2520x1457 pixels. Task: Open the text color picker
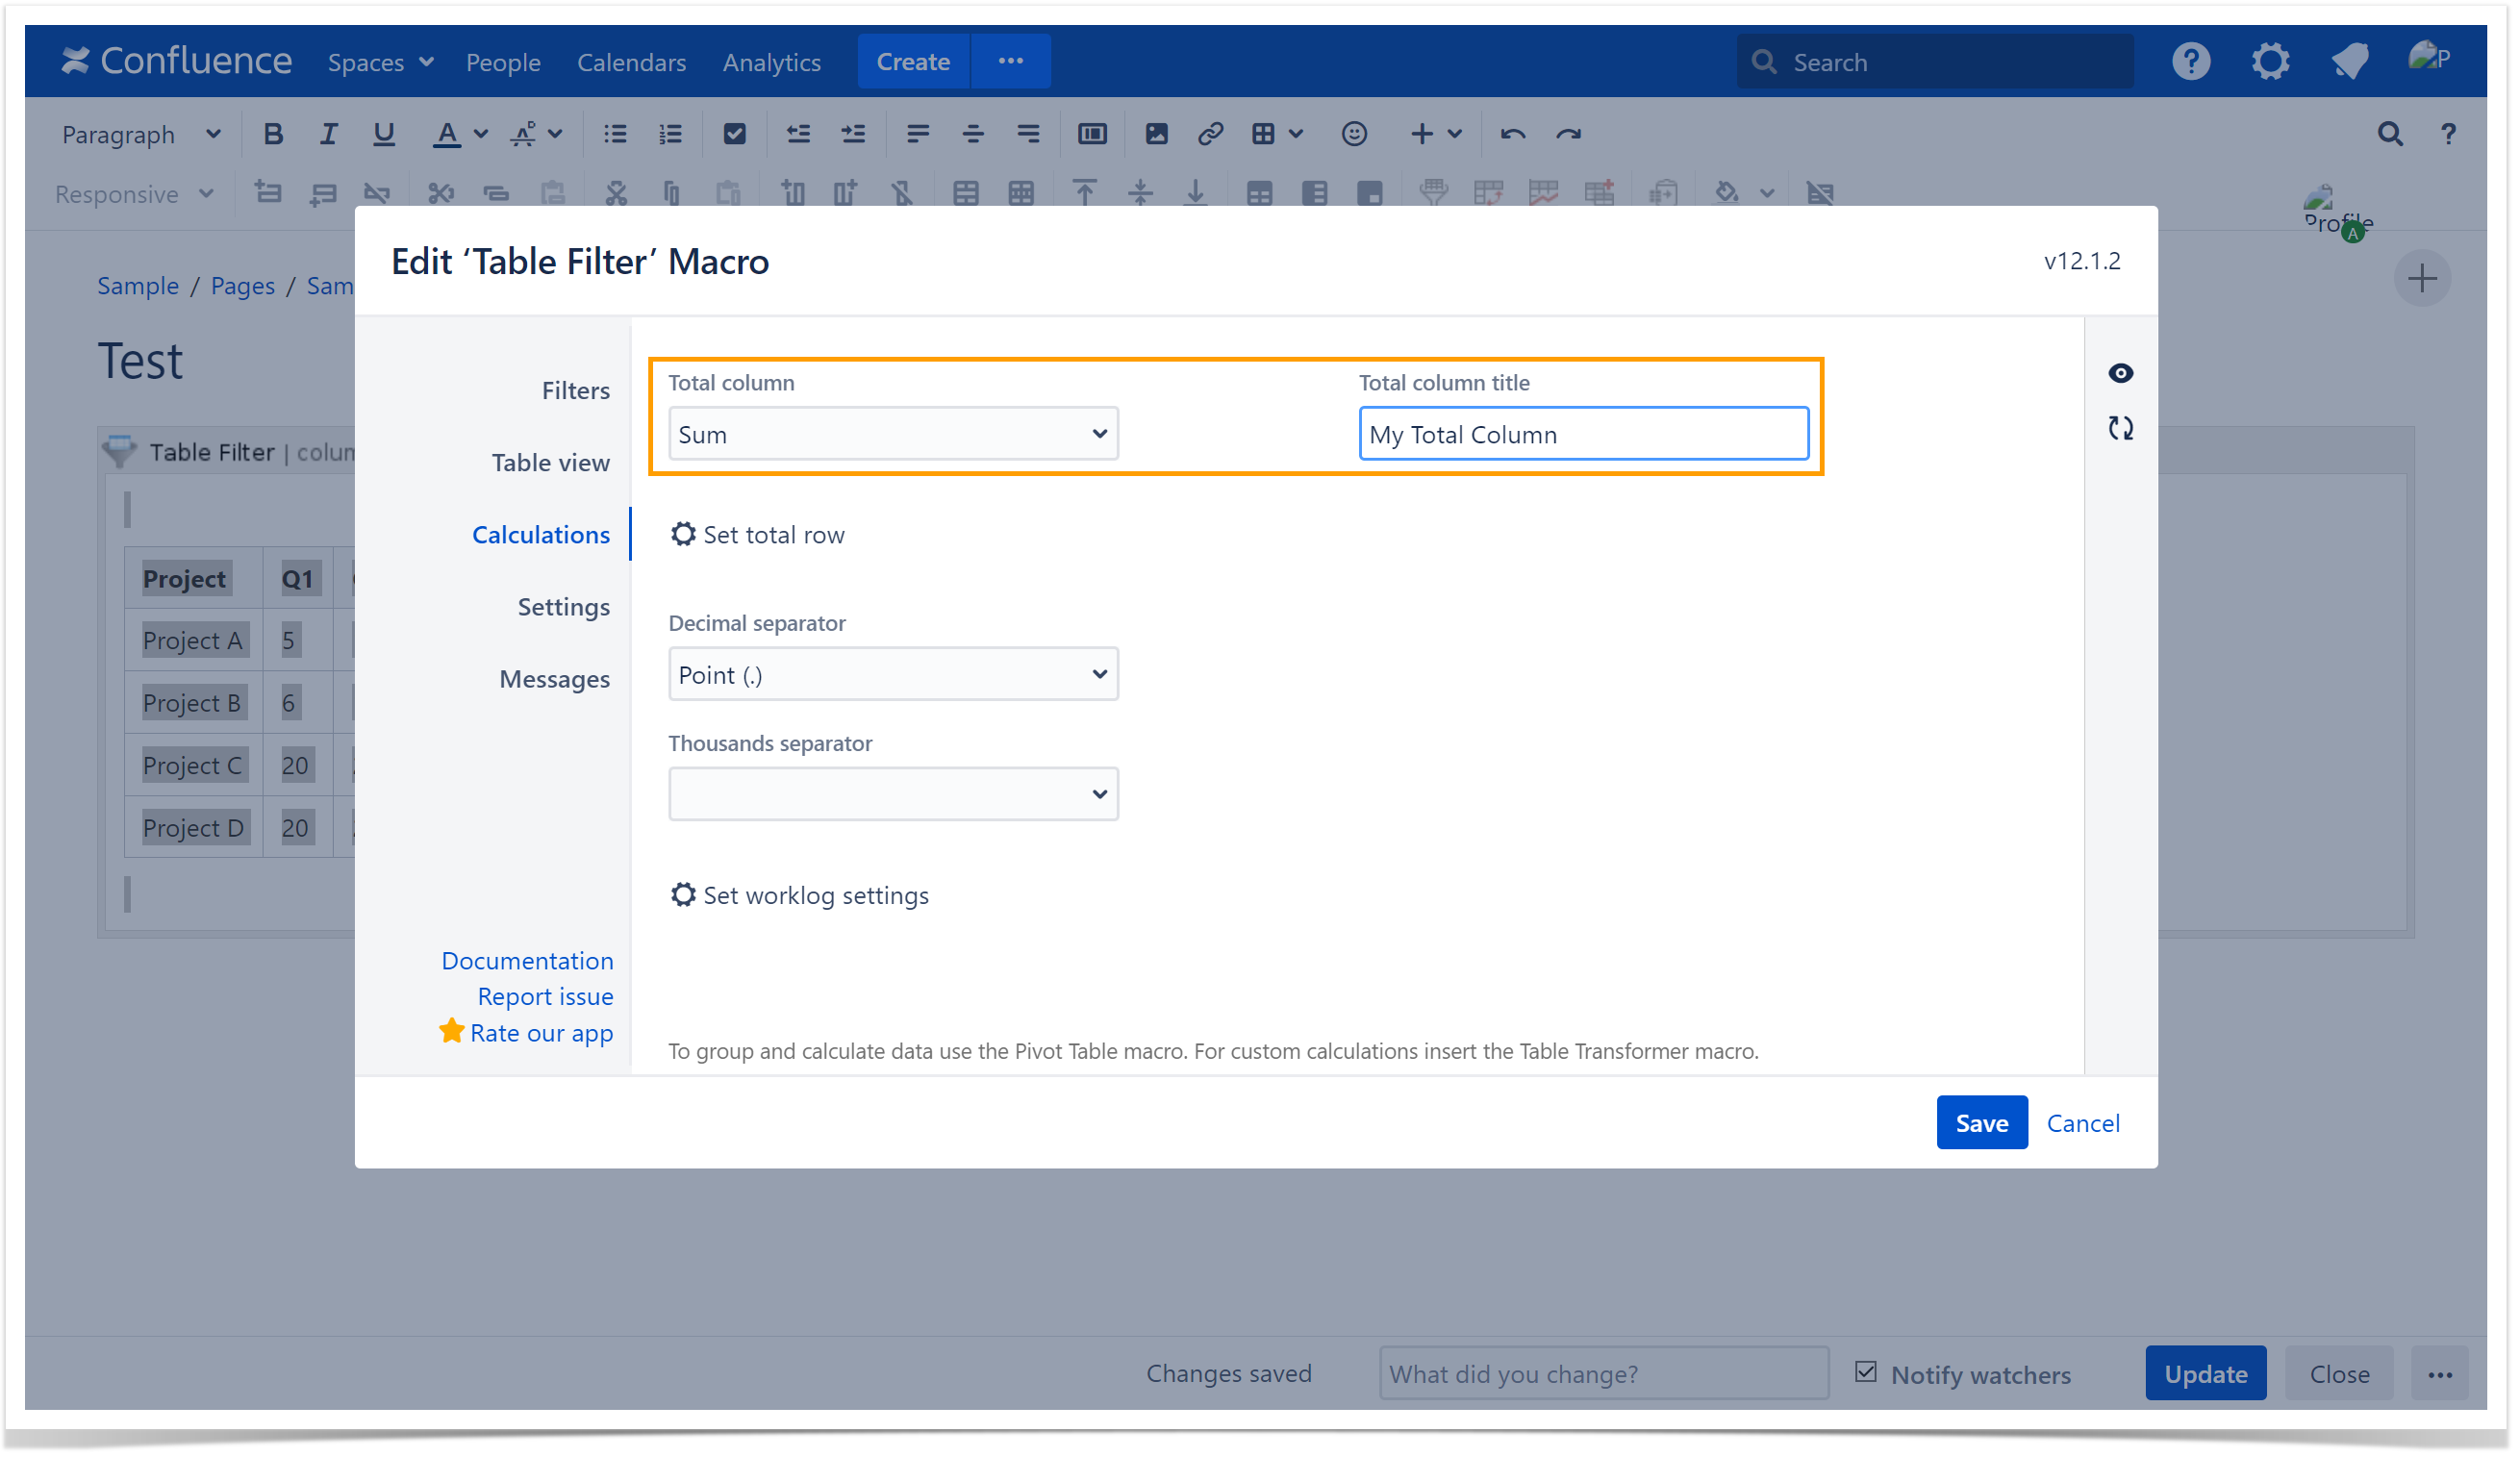(447, 134)
